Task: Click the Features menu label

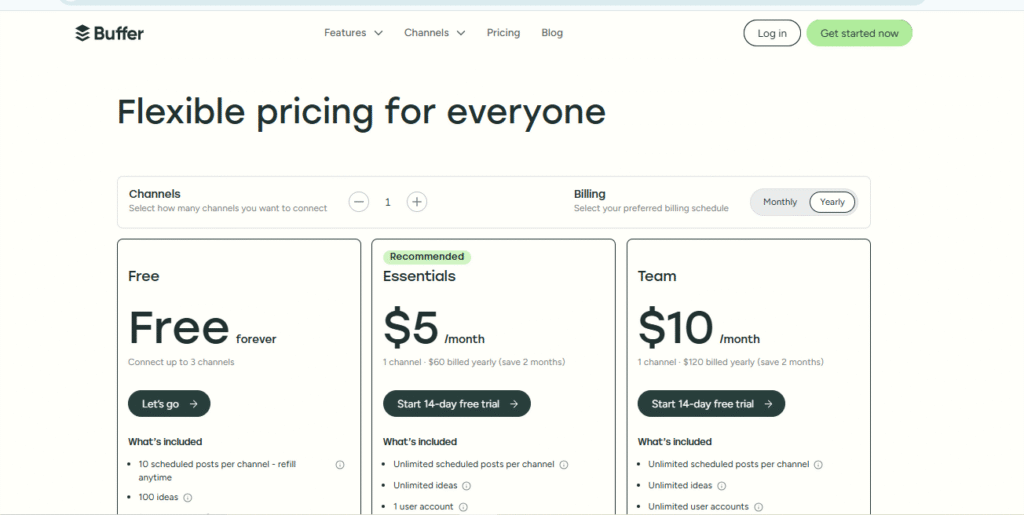Action: 345,33
